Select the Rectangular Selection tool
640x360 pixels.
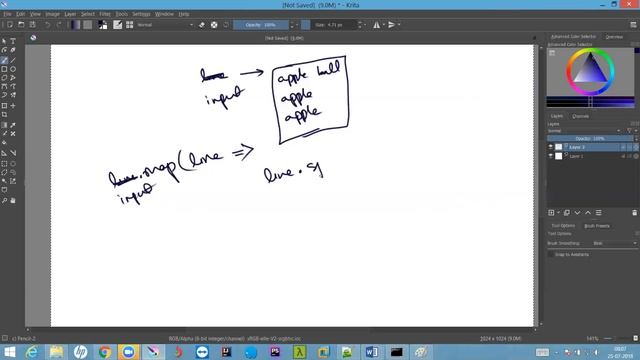[4, 163]
